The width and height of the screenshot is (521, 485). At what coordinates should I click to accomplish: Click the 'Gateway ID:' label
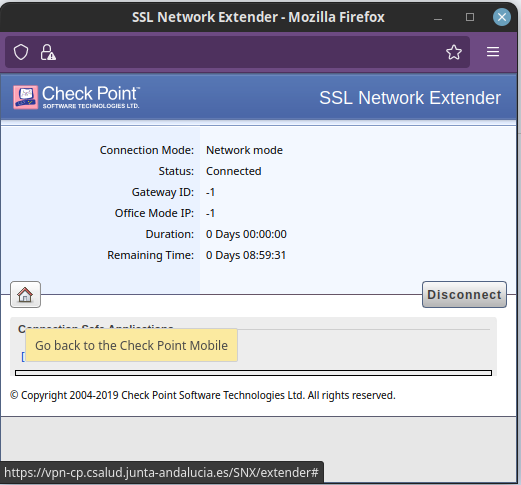coord(163,192)
